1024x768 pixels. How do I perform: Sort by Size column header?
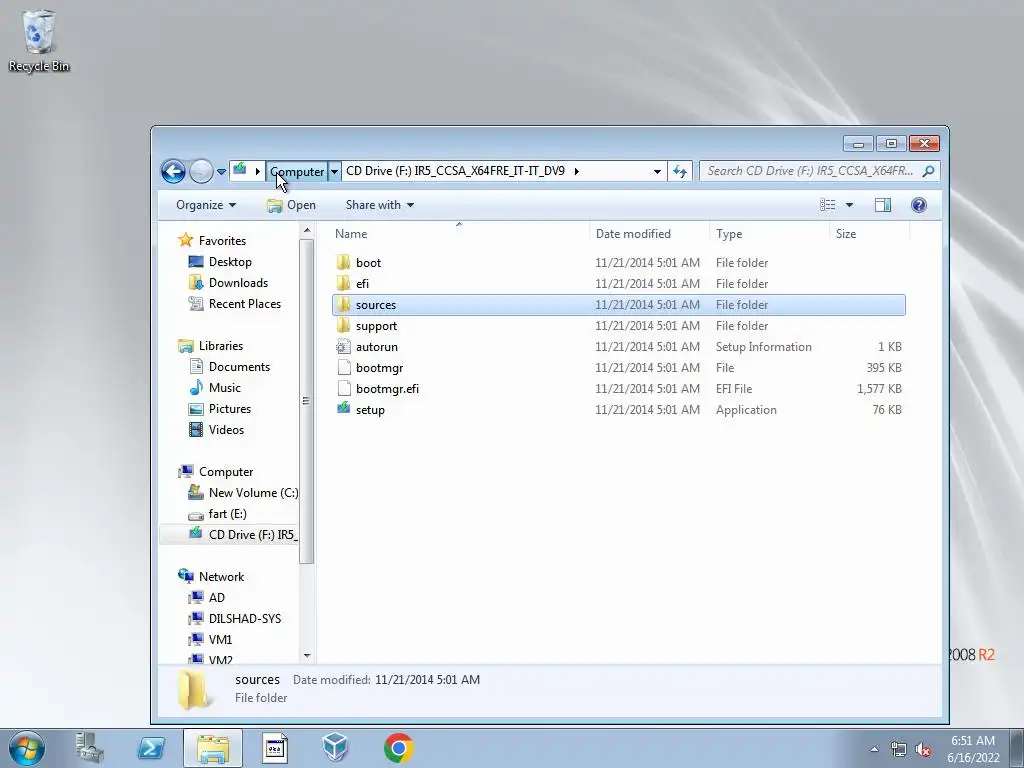point(869,234)
